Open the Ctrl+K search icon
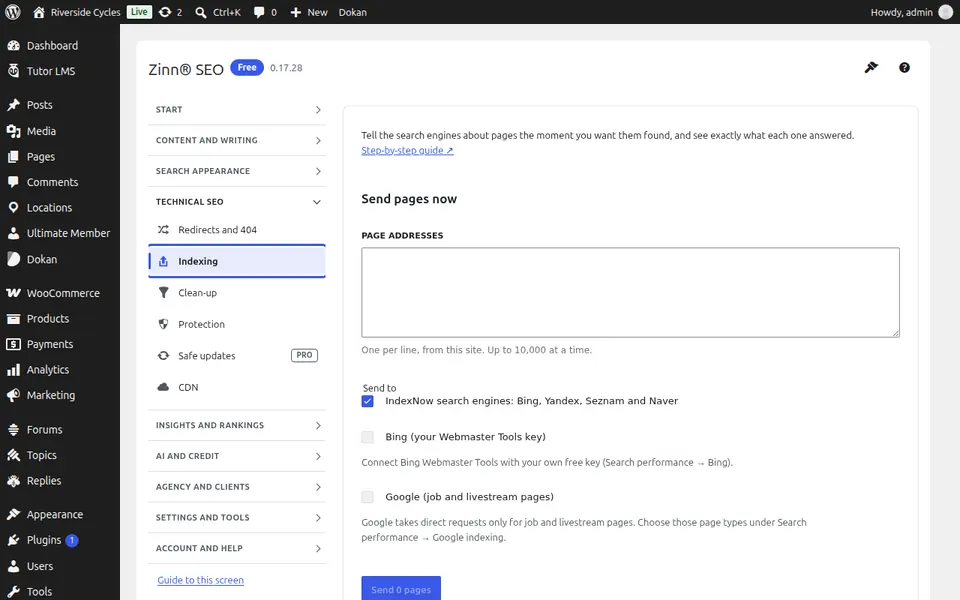This screenshot has height=600, width=960. coord(200,12)
